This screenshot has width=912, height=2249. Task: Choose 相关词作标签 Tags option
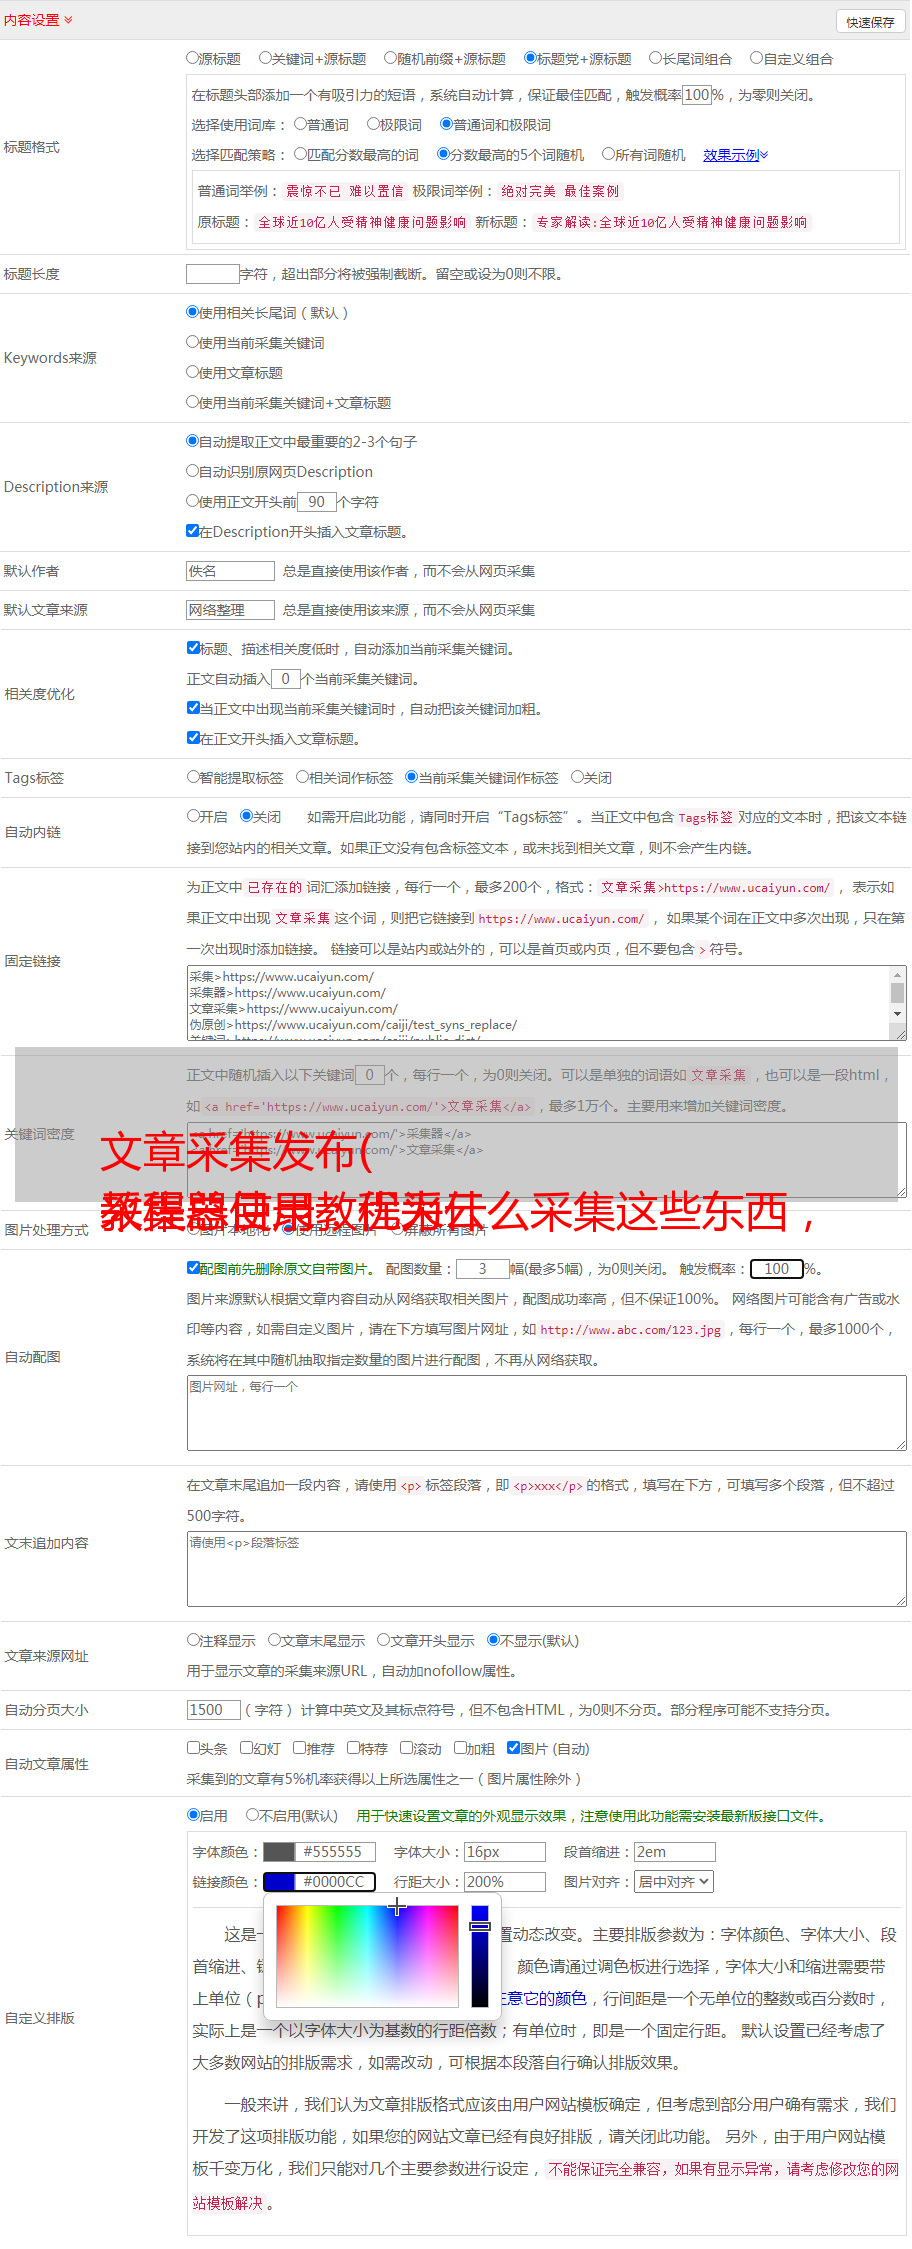[x=303, y=777]
